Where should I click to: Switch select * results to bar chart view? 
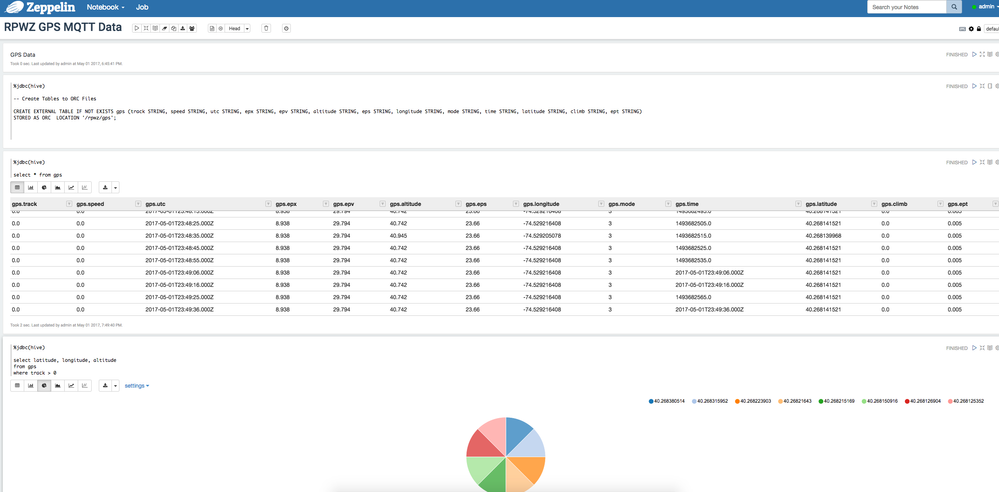[x=31, y=187]
